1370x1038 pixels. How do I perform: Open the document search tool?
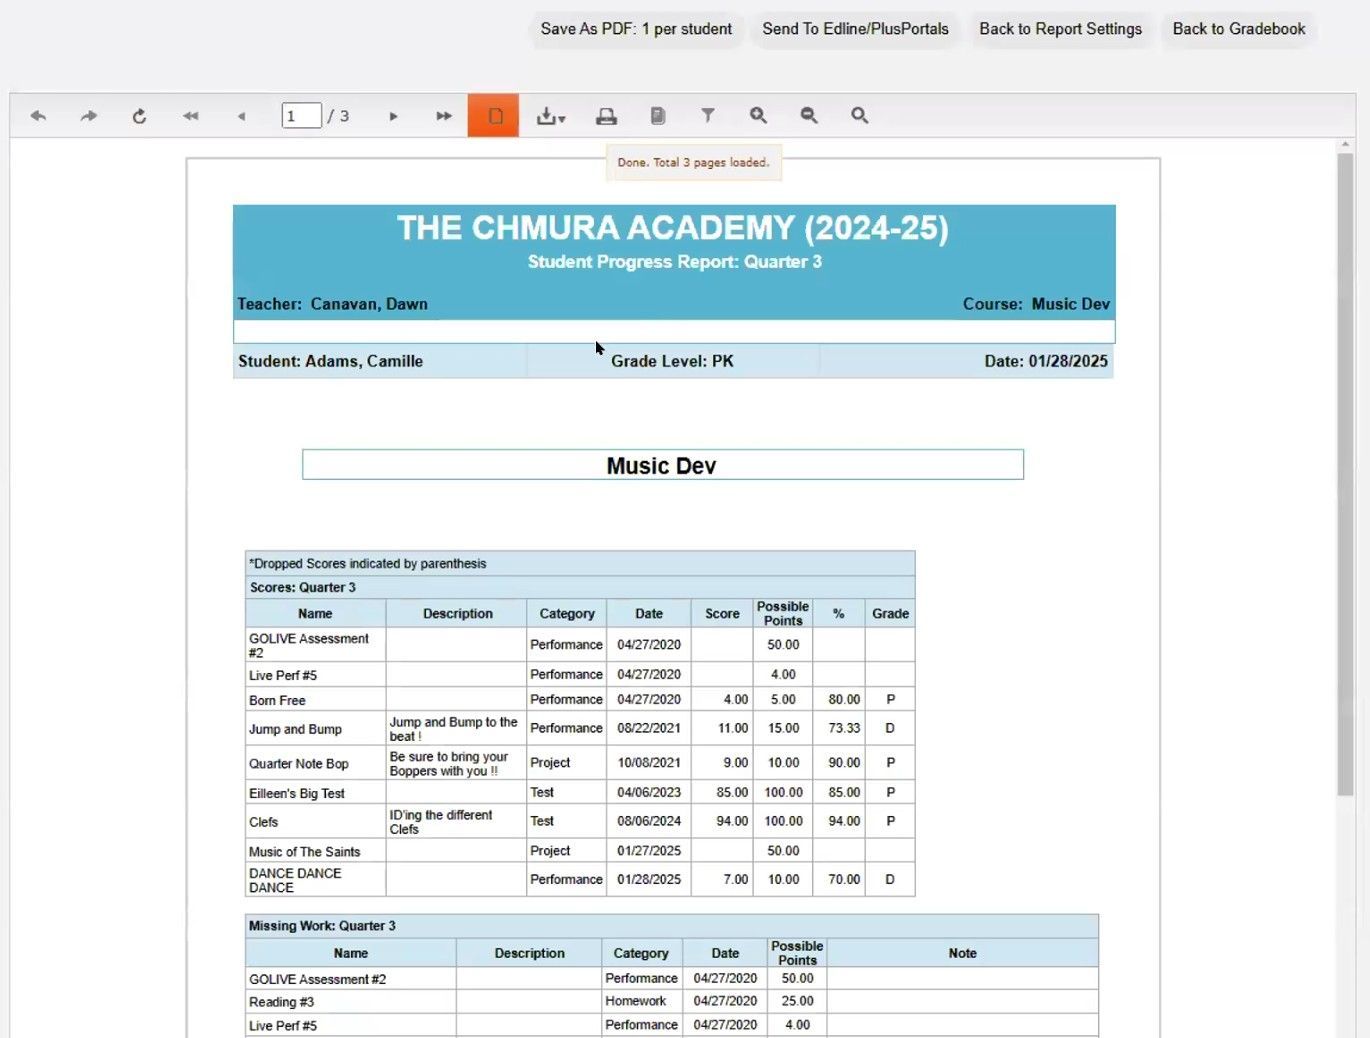click(859, 115)
